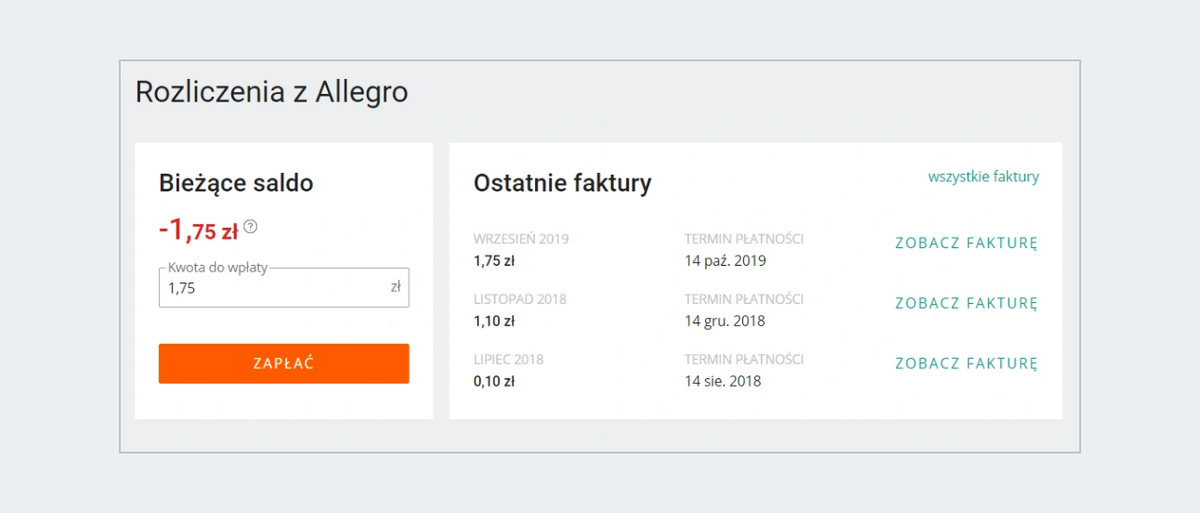Open ZOBACZ FAKTURĘ for Listopad 2018
Screen dimensions: 1200x513
pos(966,303)
